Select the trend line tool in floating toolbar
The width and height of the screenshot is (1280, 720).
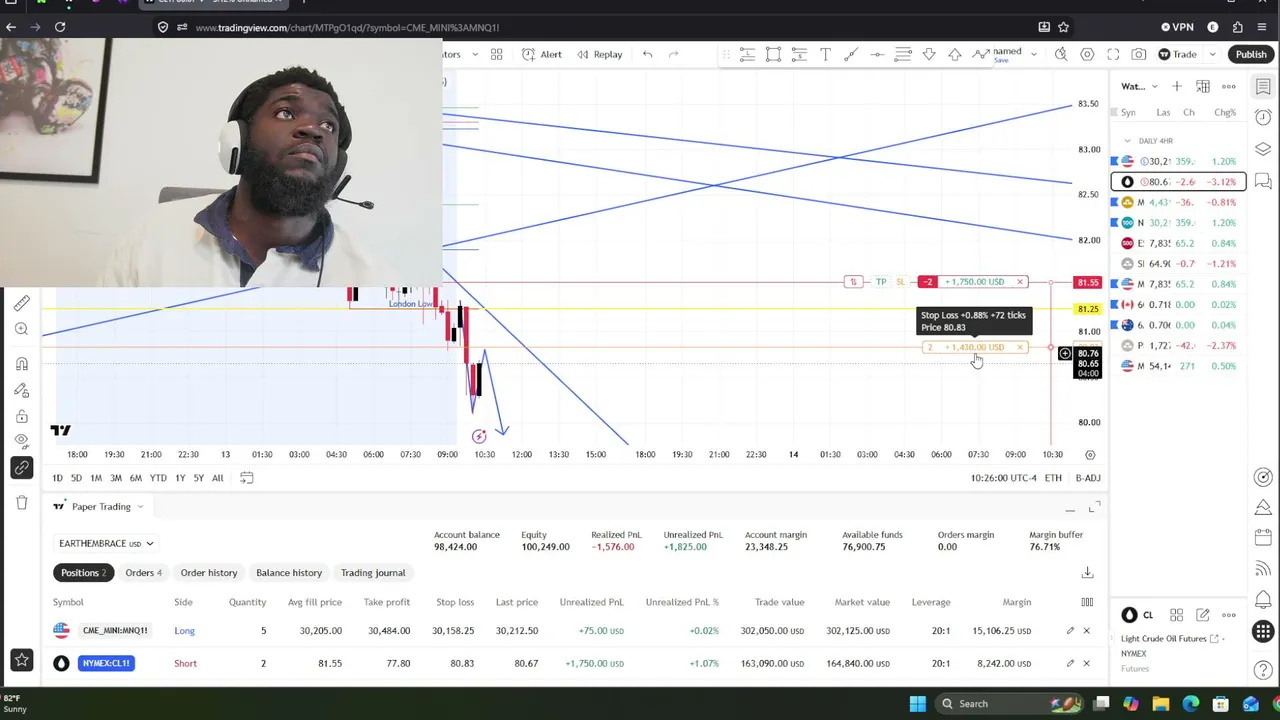click(x=851, y=54)
